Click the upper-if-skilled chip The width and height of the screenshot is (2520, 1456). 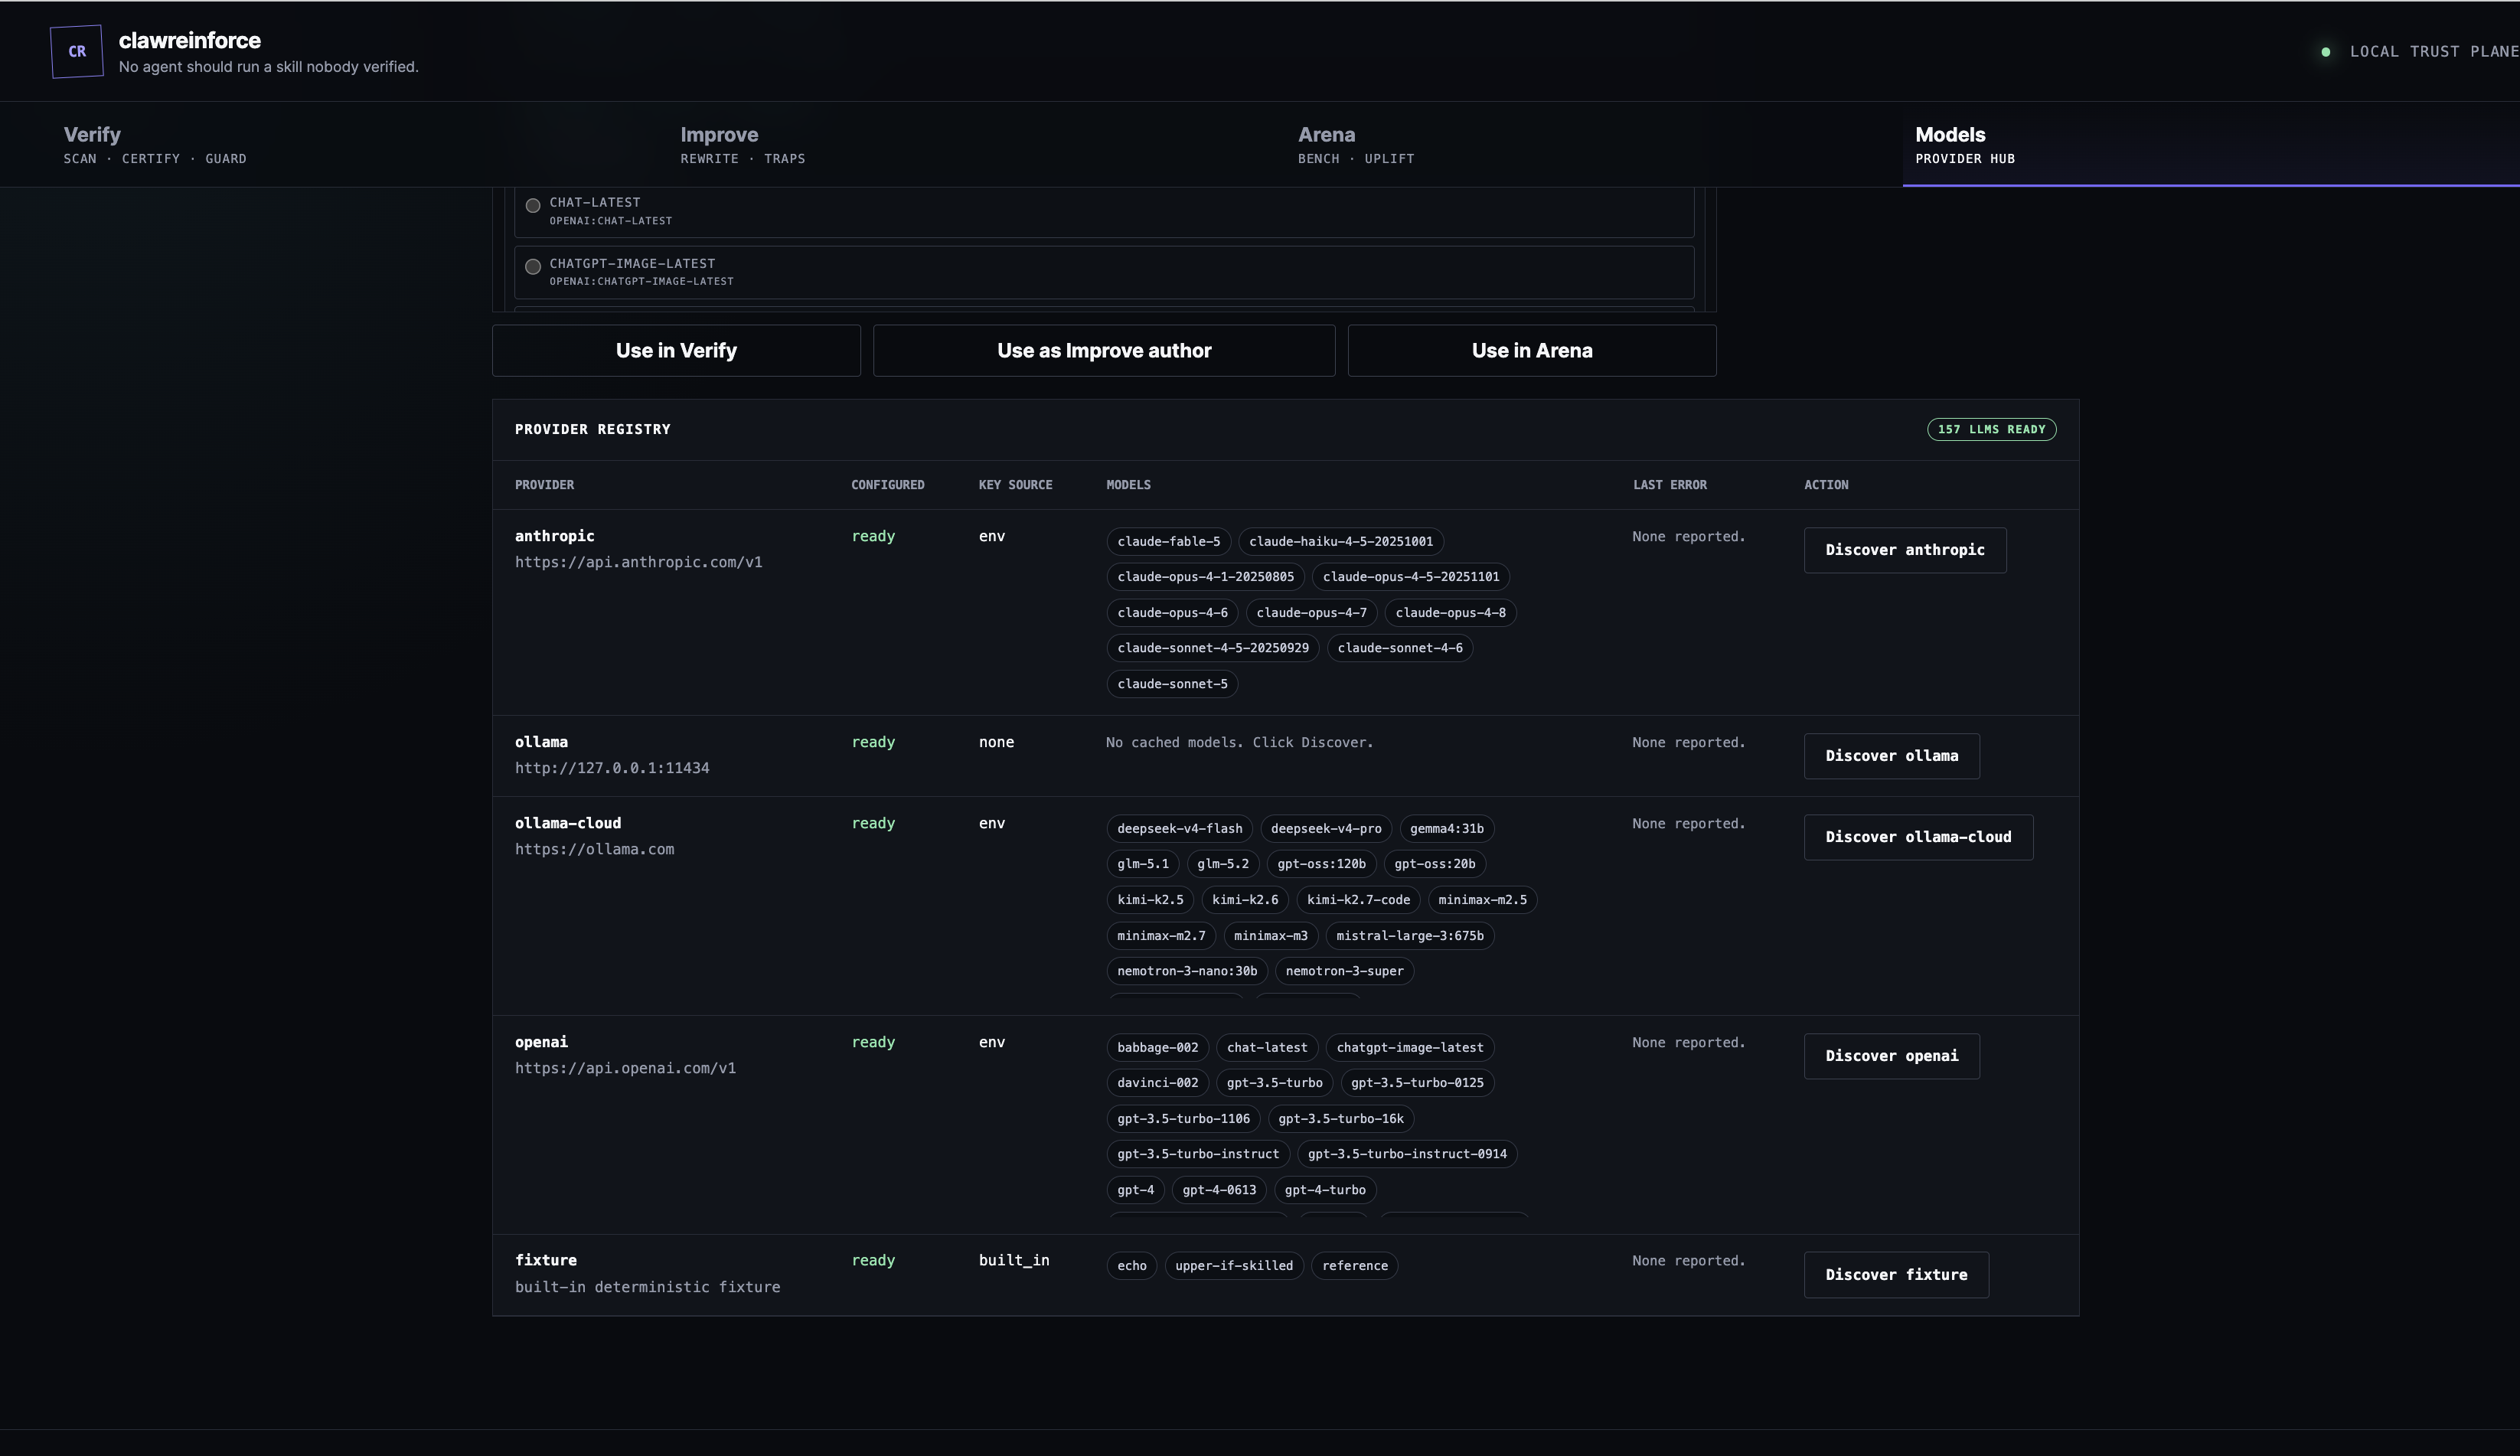[1234, 1266]
